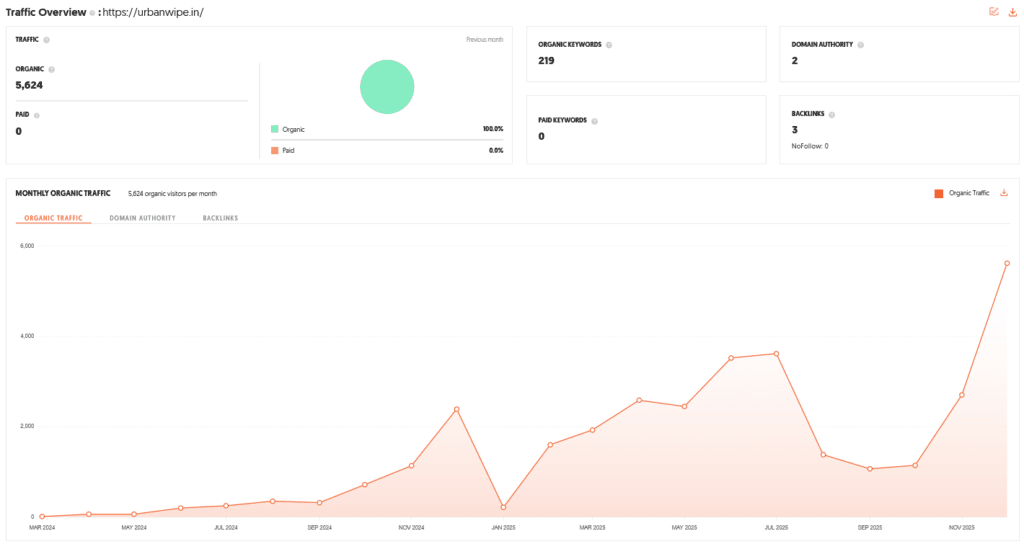Click the info icon next to ORGANIC label
The height and width of the screenshot is (544, 1024).
click(52, 69)
